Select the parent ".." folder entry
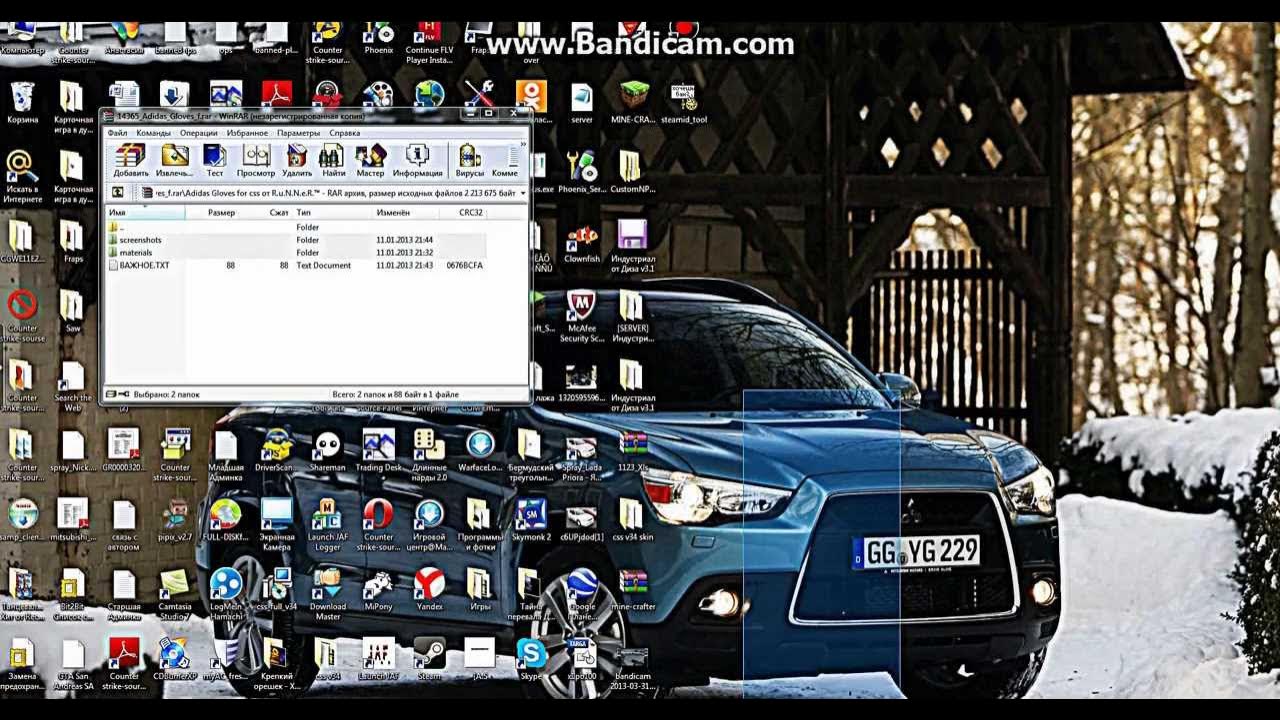1280x720 pixels. (x=297, y=227)
